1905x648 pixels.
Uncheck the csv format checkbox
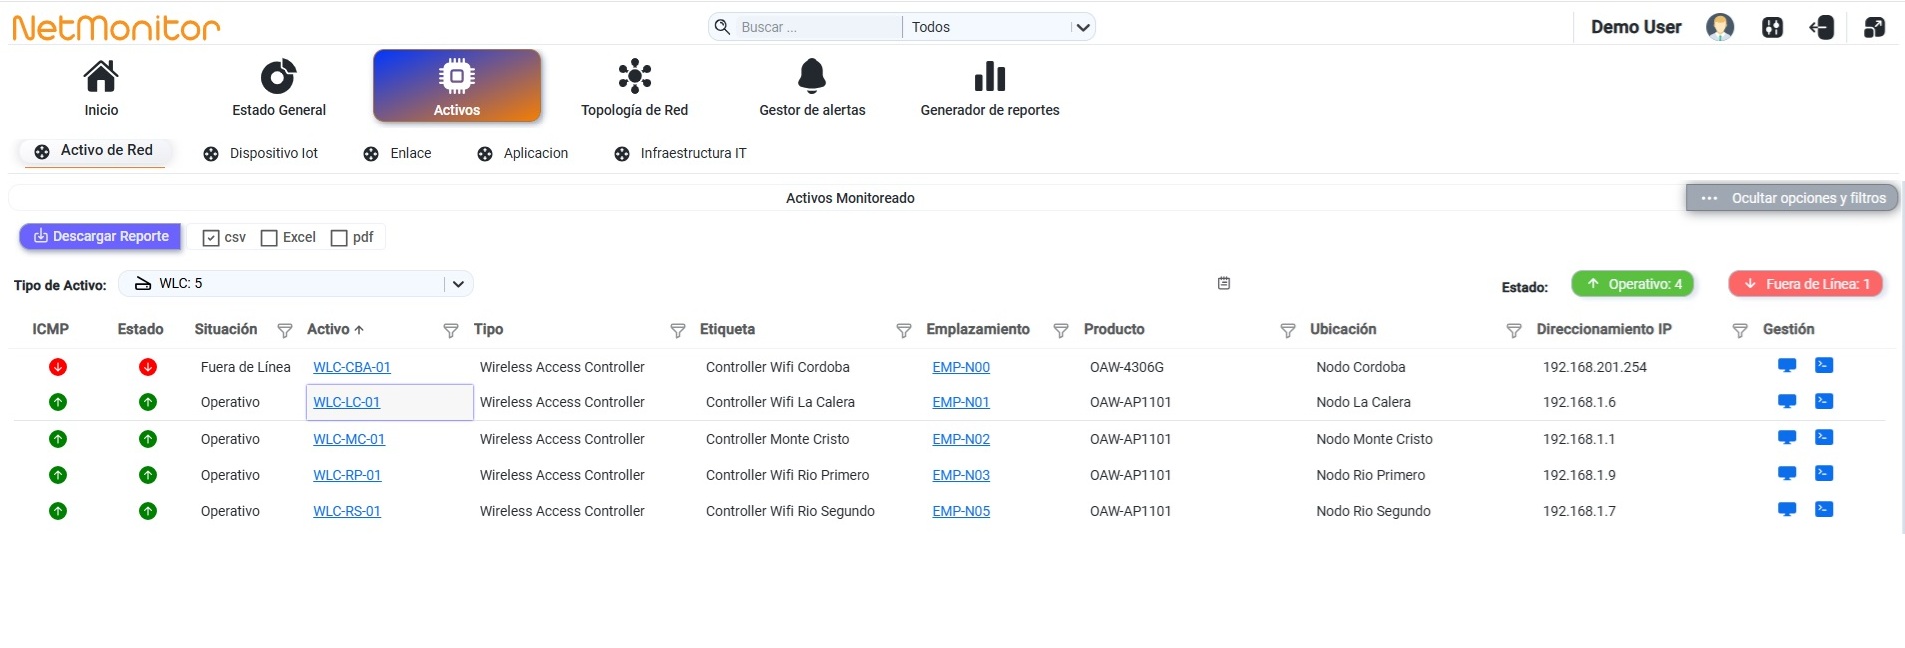(x=211, y=238)
